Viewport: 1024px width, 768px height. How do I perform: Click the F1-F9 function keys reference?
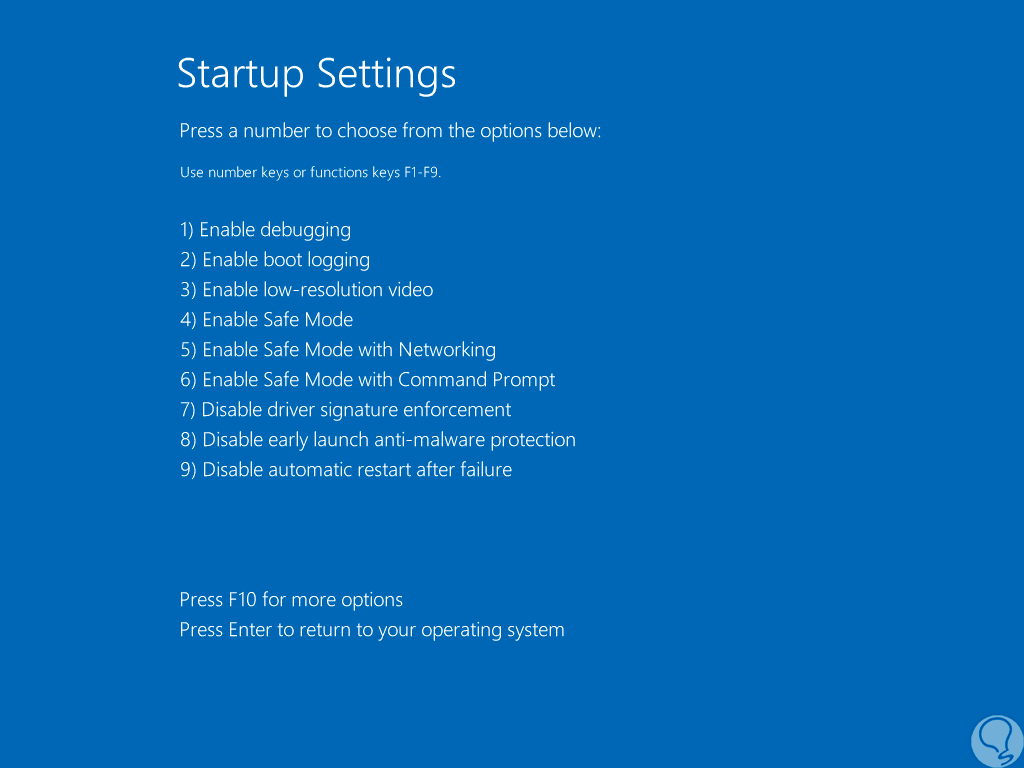(x=419, y=172)
